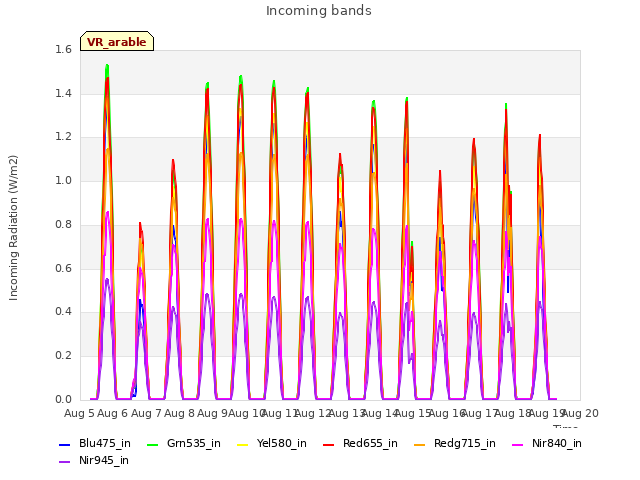Click the Aug 8 x-axis tick label
Viewport: 640px width, 480px height.
click(179, 413)
